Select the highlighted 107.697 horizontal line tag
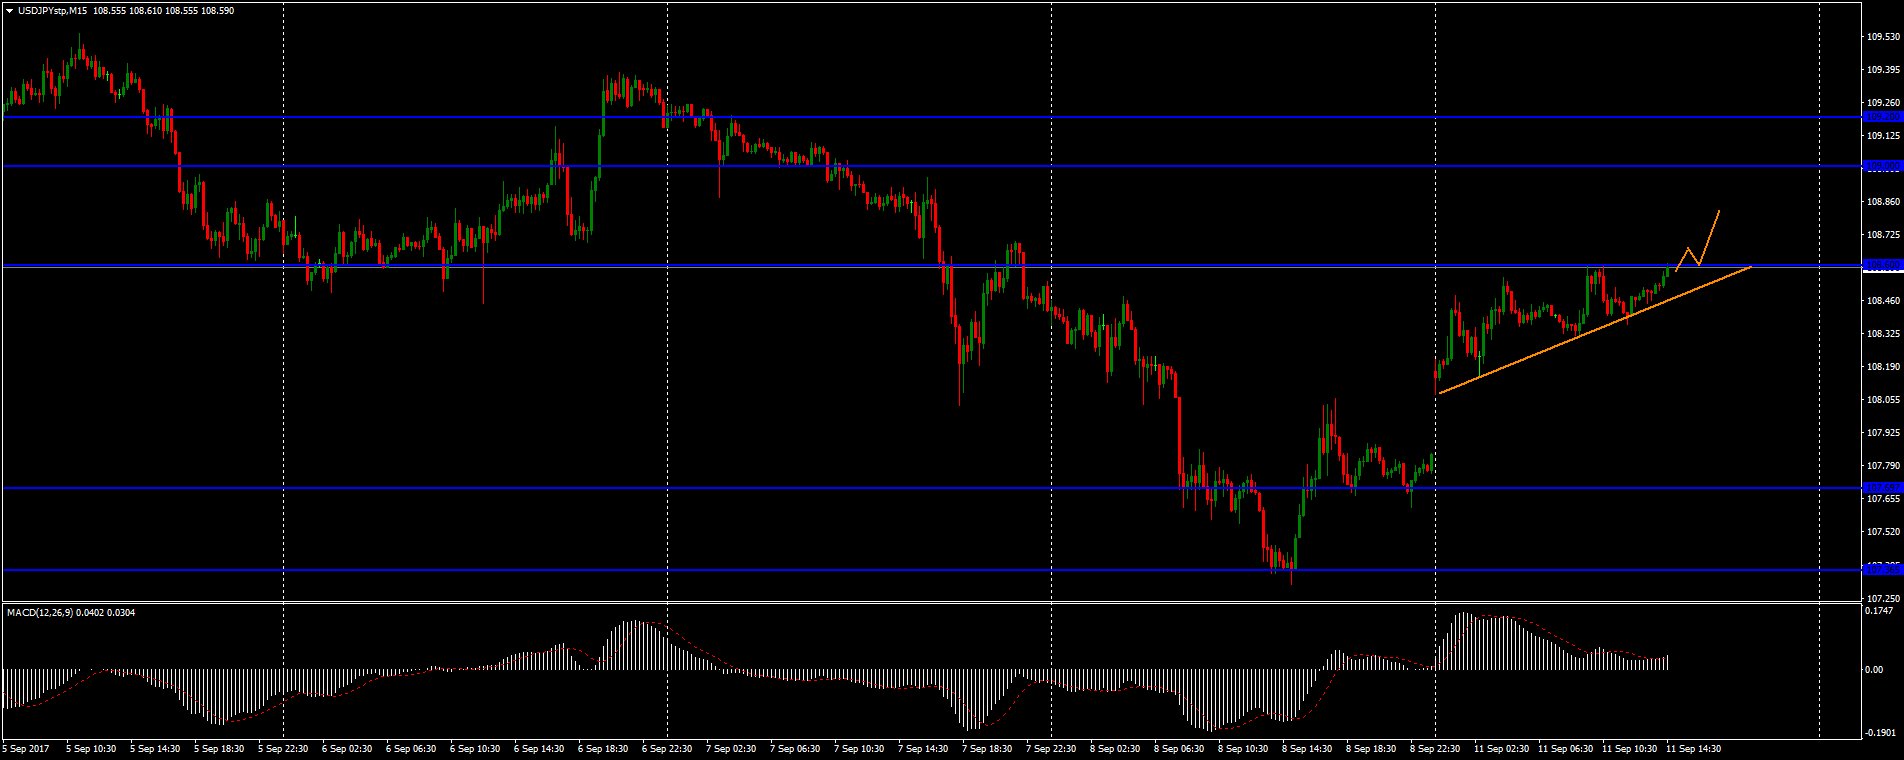 (x=1882, y=488)
